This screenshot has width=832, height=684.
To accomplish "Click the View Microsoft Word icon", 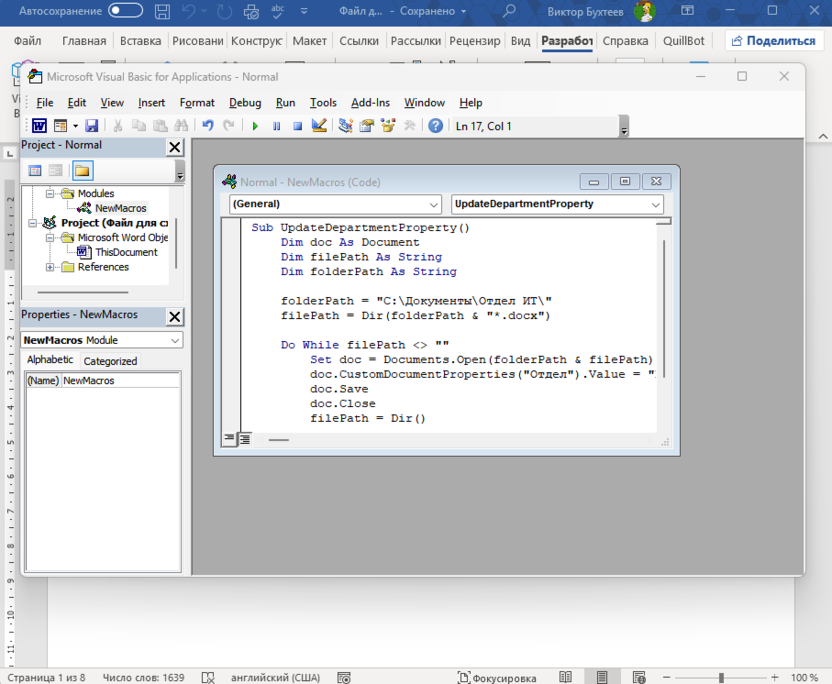I will (x=39, y=126).
